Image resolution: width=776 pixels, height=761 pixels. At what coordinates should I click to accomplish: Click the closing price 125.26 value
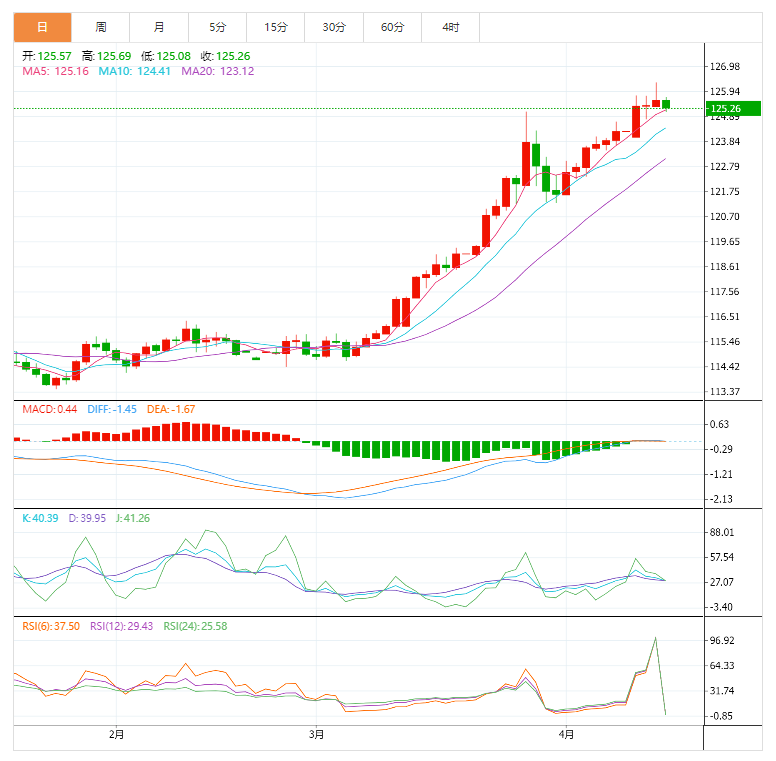click(x=233, y=56)
